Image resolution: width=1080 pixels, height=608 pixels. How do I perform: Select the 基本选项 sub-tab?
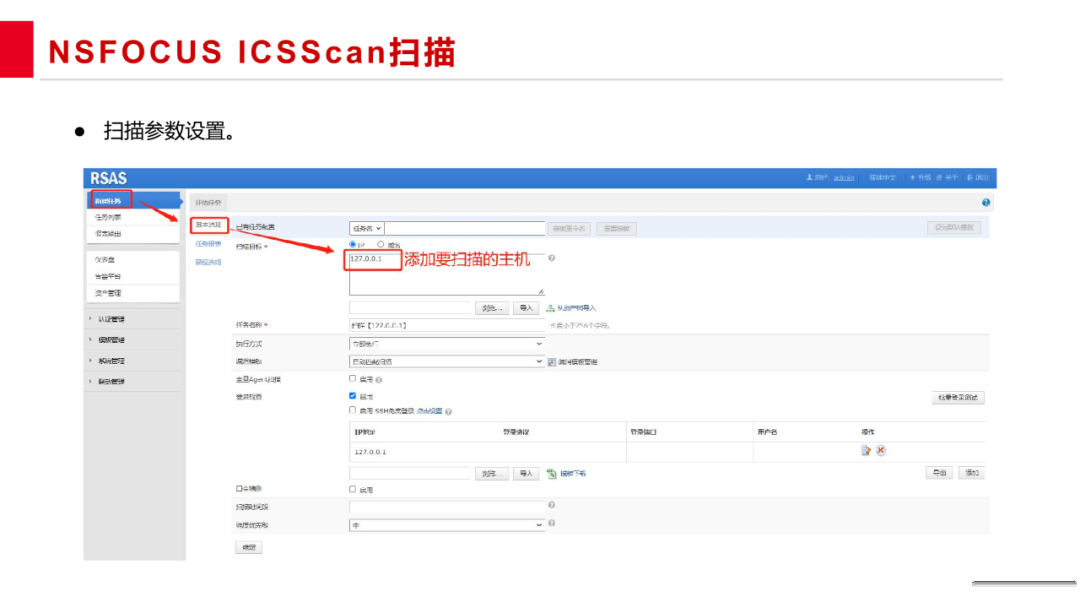(209, 225)
